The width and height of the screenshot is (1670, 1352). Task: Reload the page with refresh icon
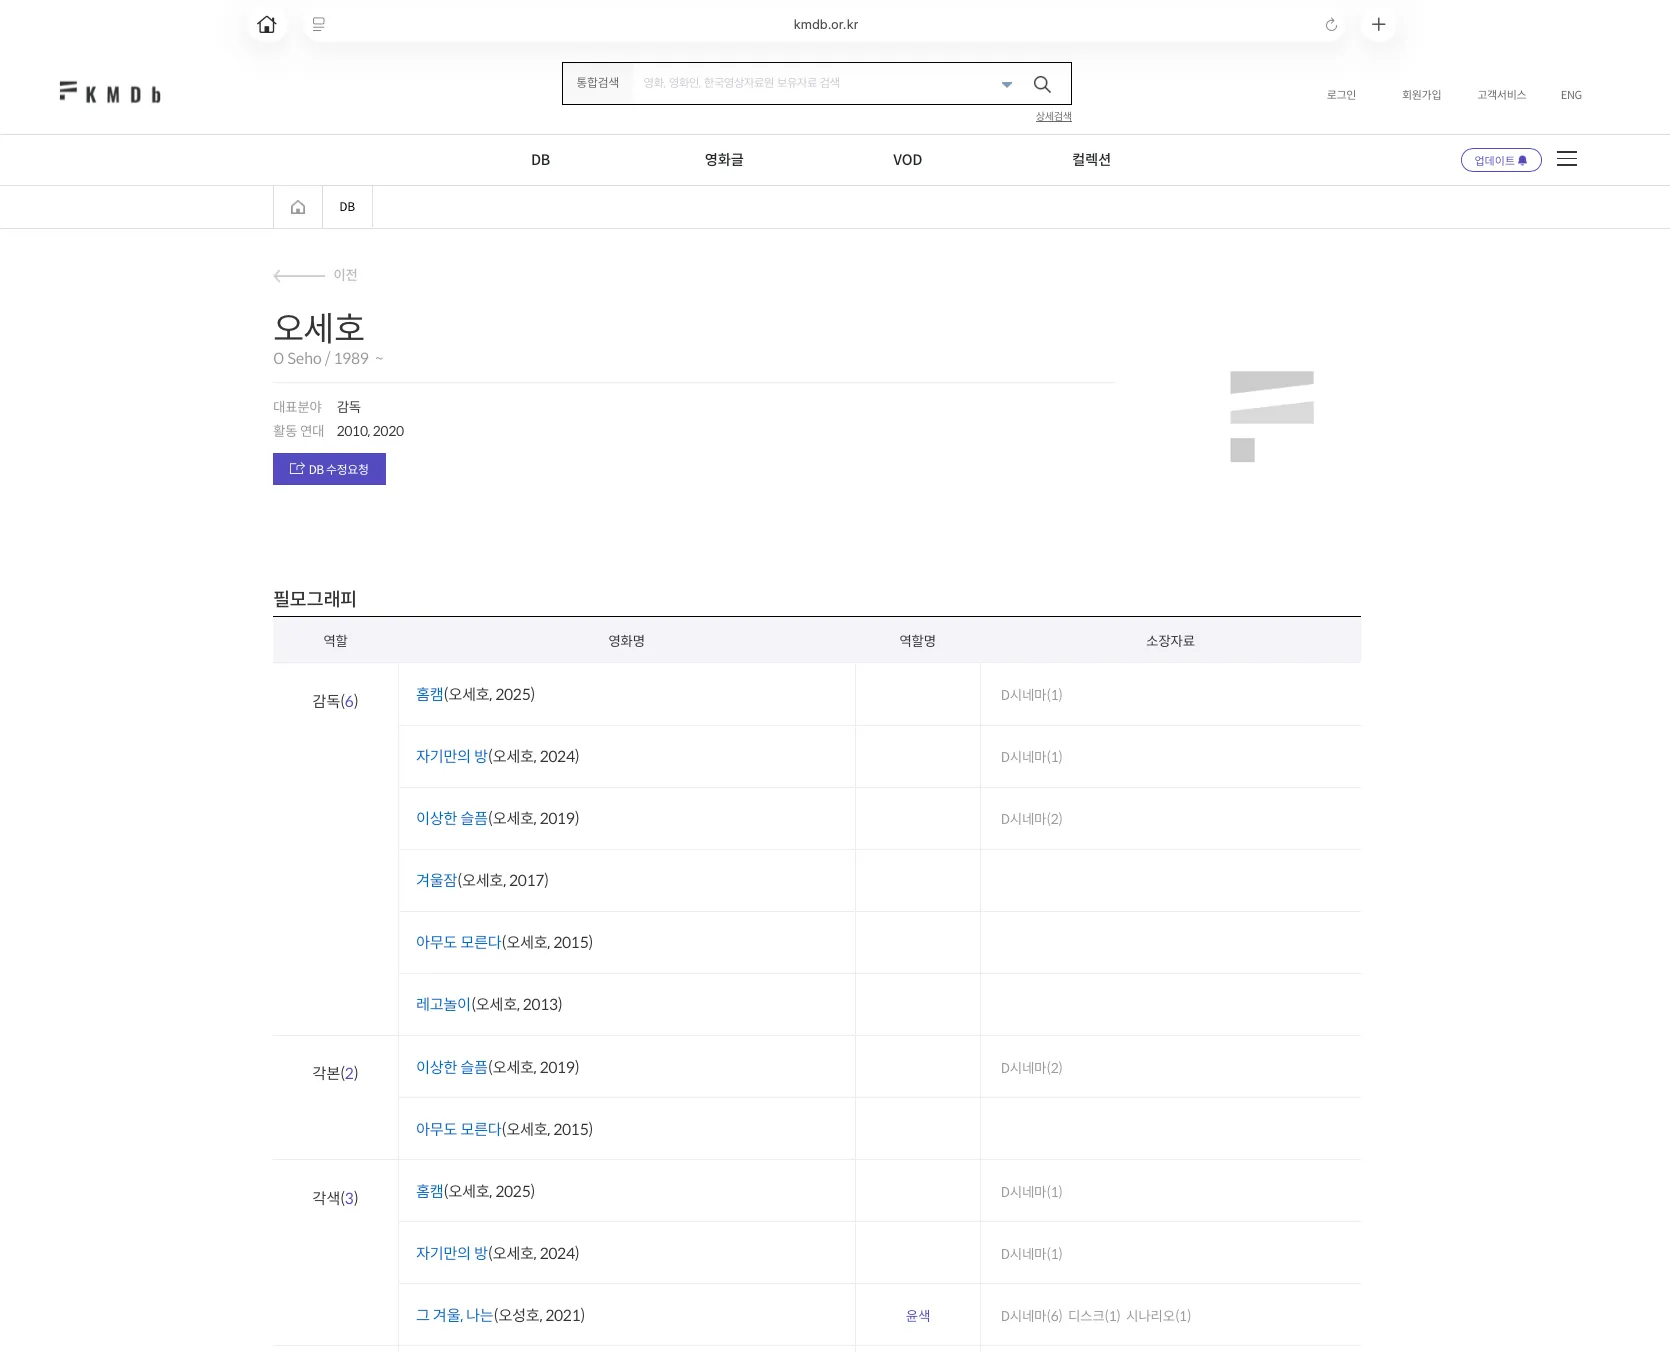pyautogui.click(x=1331, y=25)
